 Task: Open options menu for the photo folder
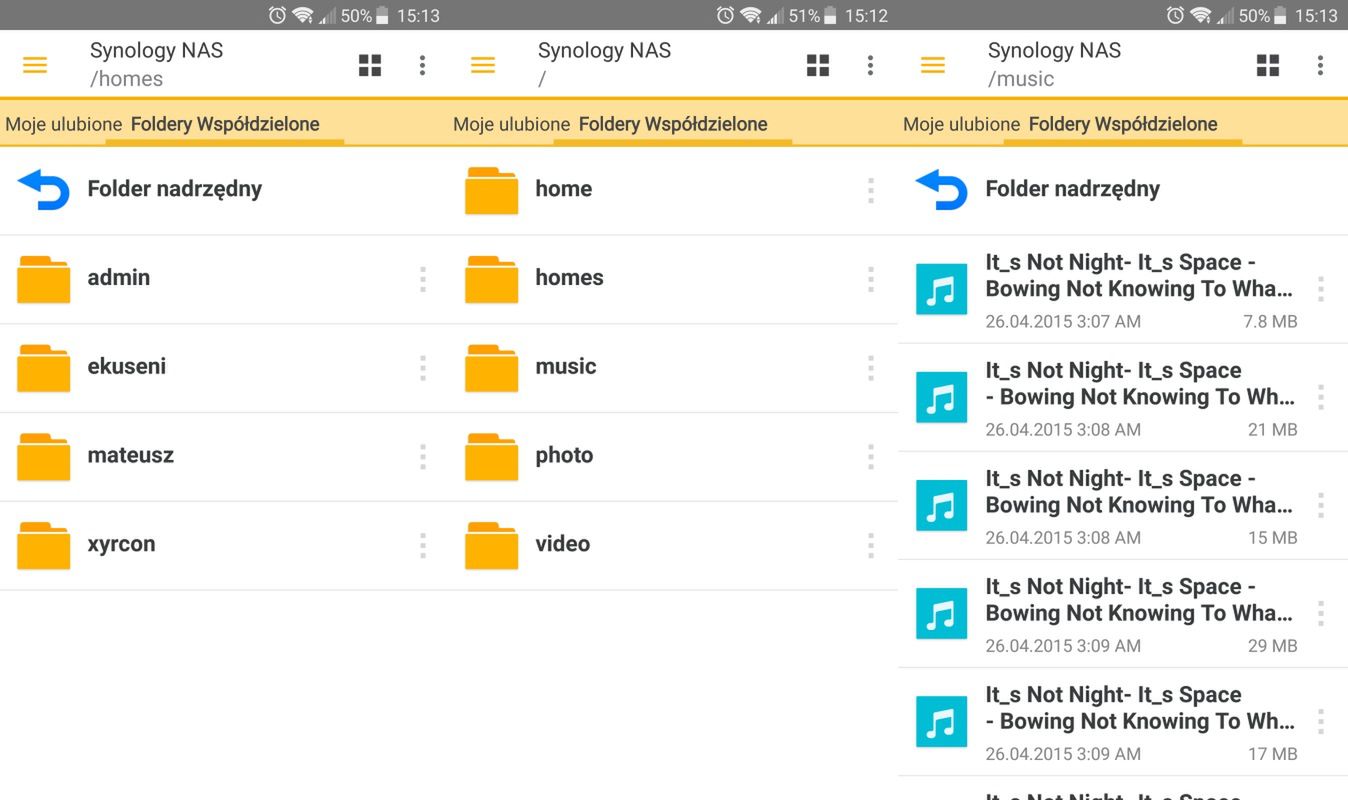pos(871,456)
